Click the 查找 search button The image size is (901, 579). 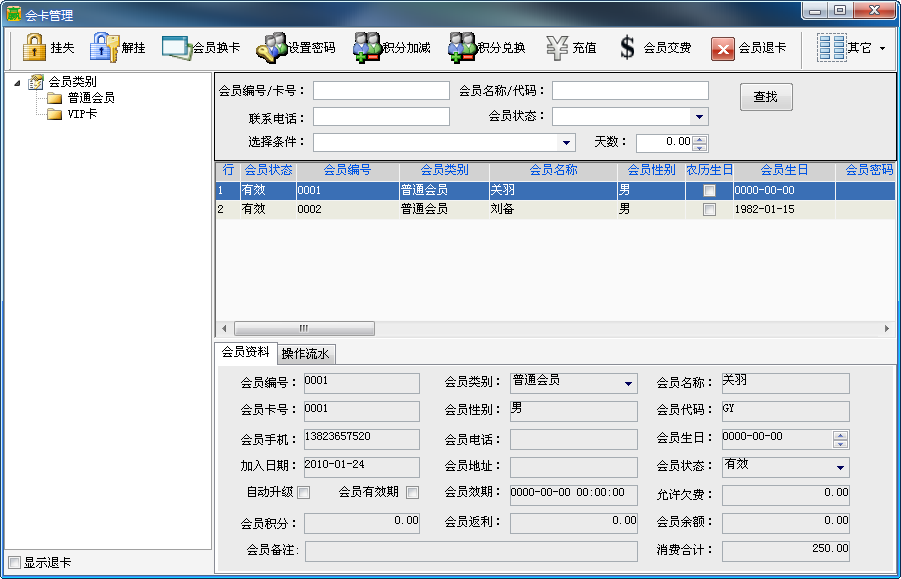tap(766, 97)
